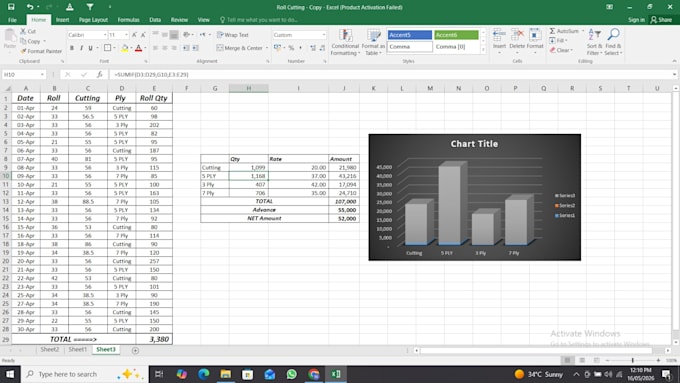The width and height of the screenshot is (680, 383).
Task: Click Share button
Action: coord(661,20)
